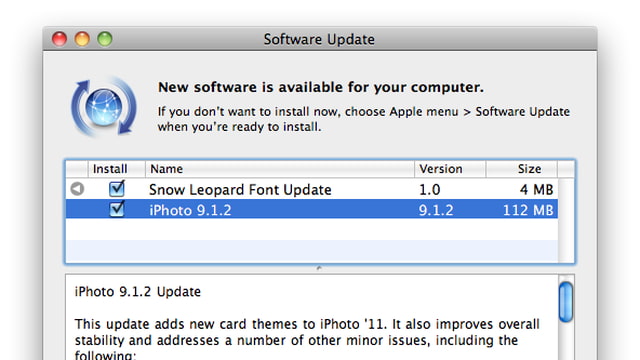Click the Software Update globe icon
640x360 pixels.
(x=104, y=107)
